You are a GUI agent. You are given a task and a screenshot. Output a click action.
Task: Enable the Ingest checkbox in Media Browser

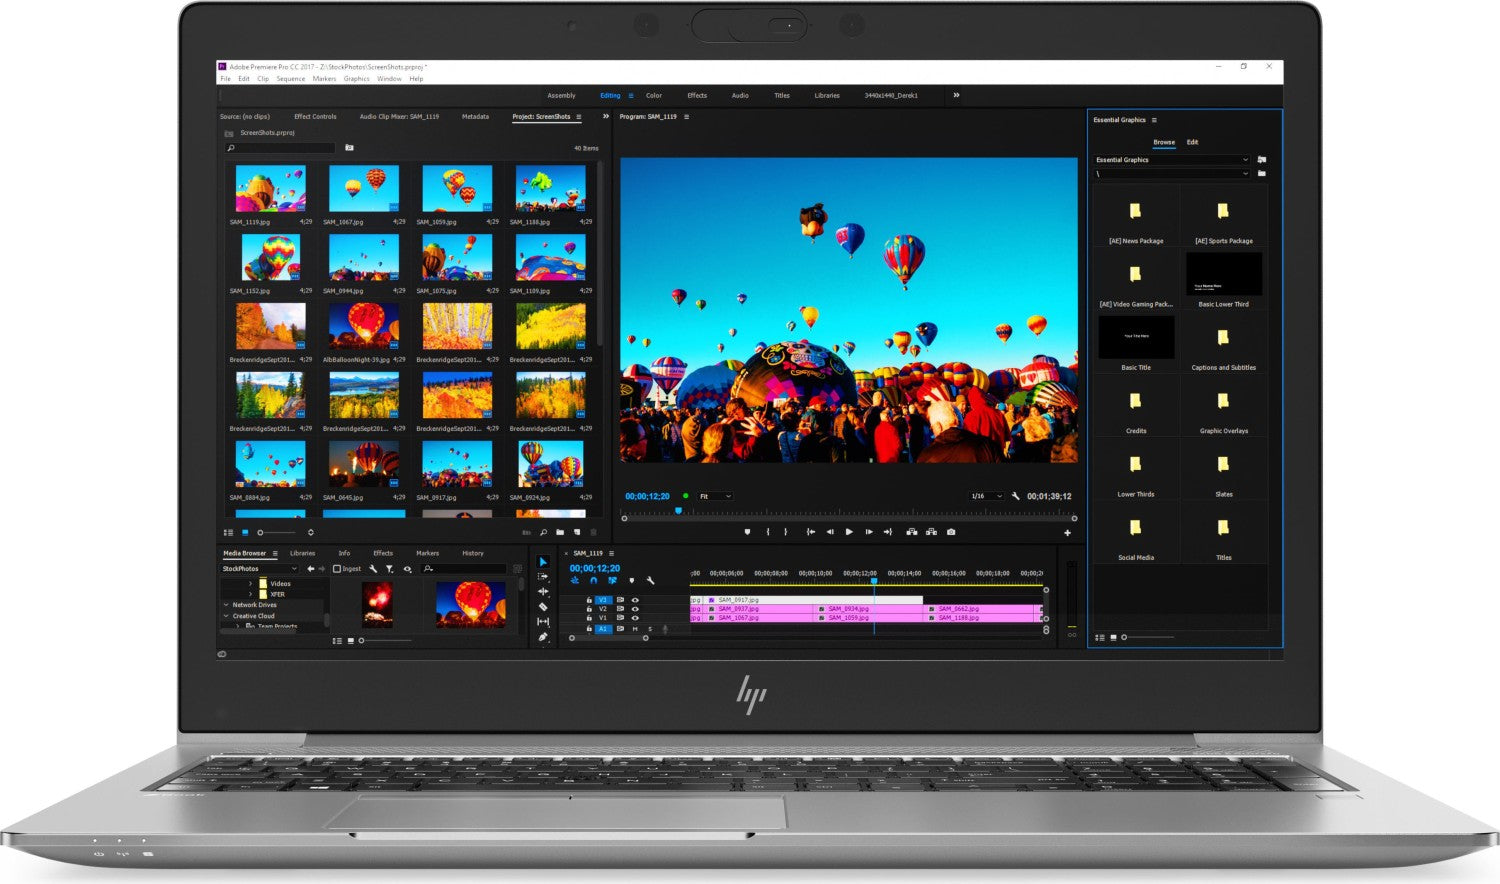coord(337,568)
